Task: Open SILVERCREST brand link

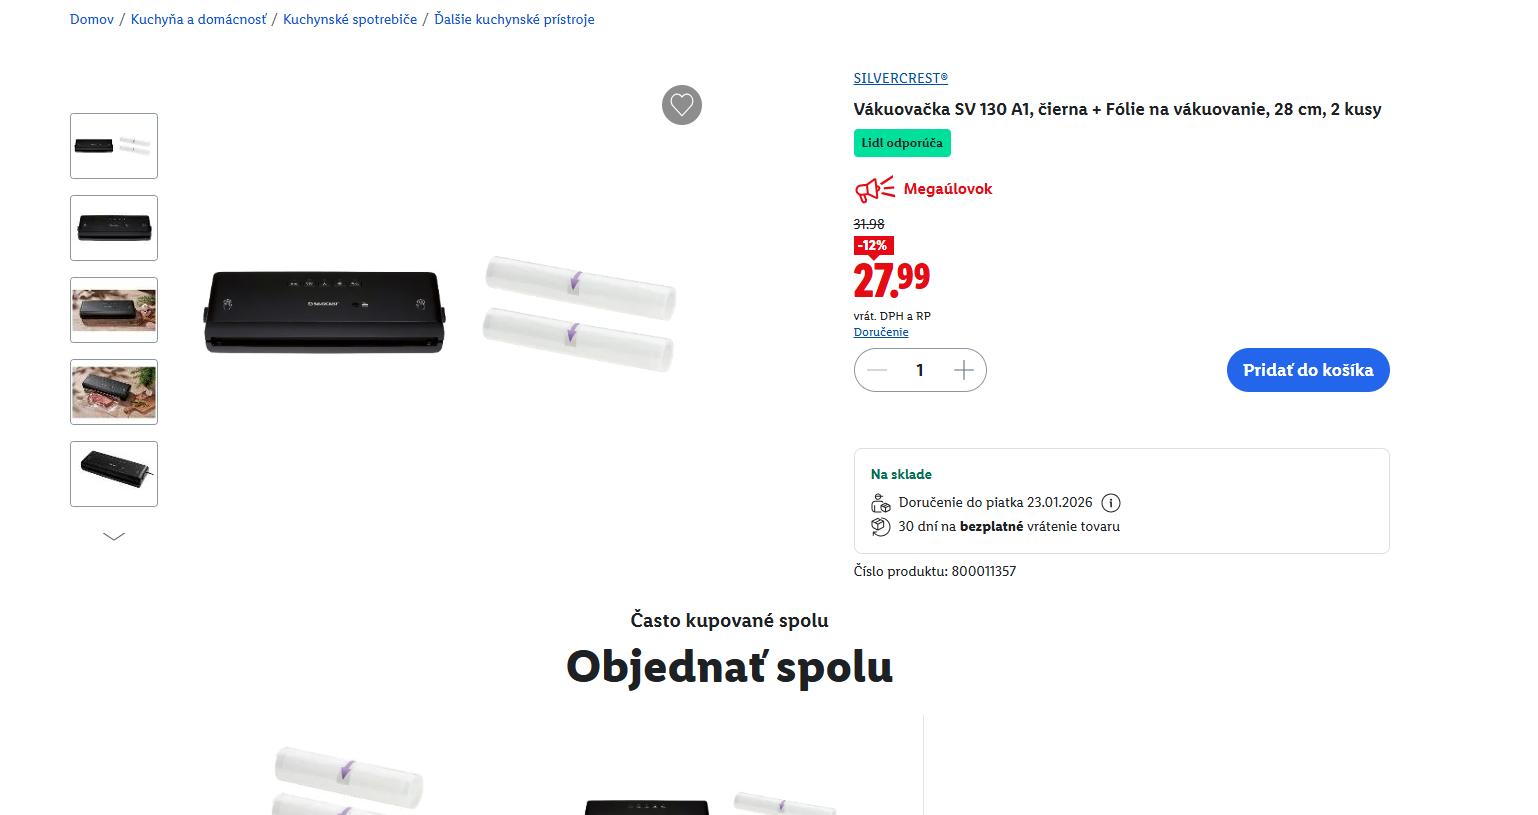Action: coord(901,78)
